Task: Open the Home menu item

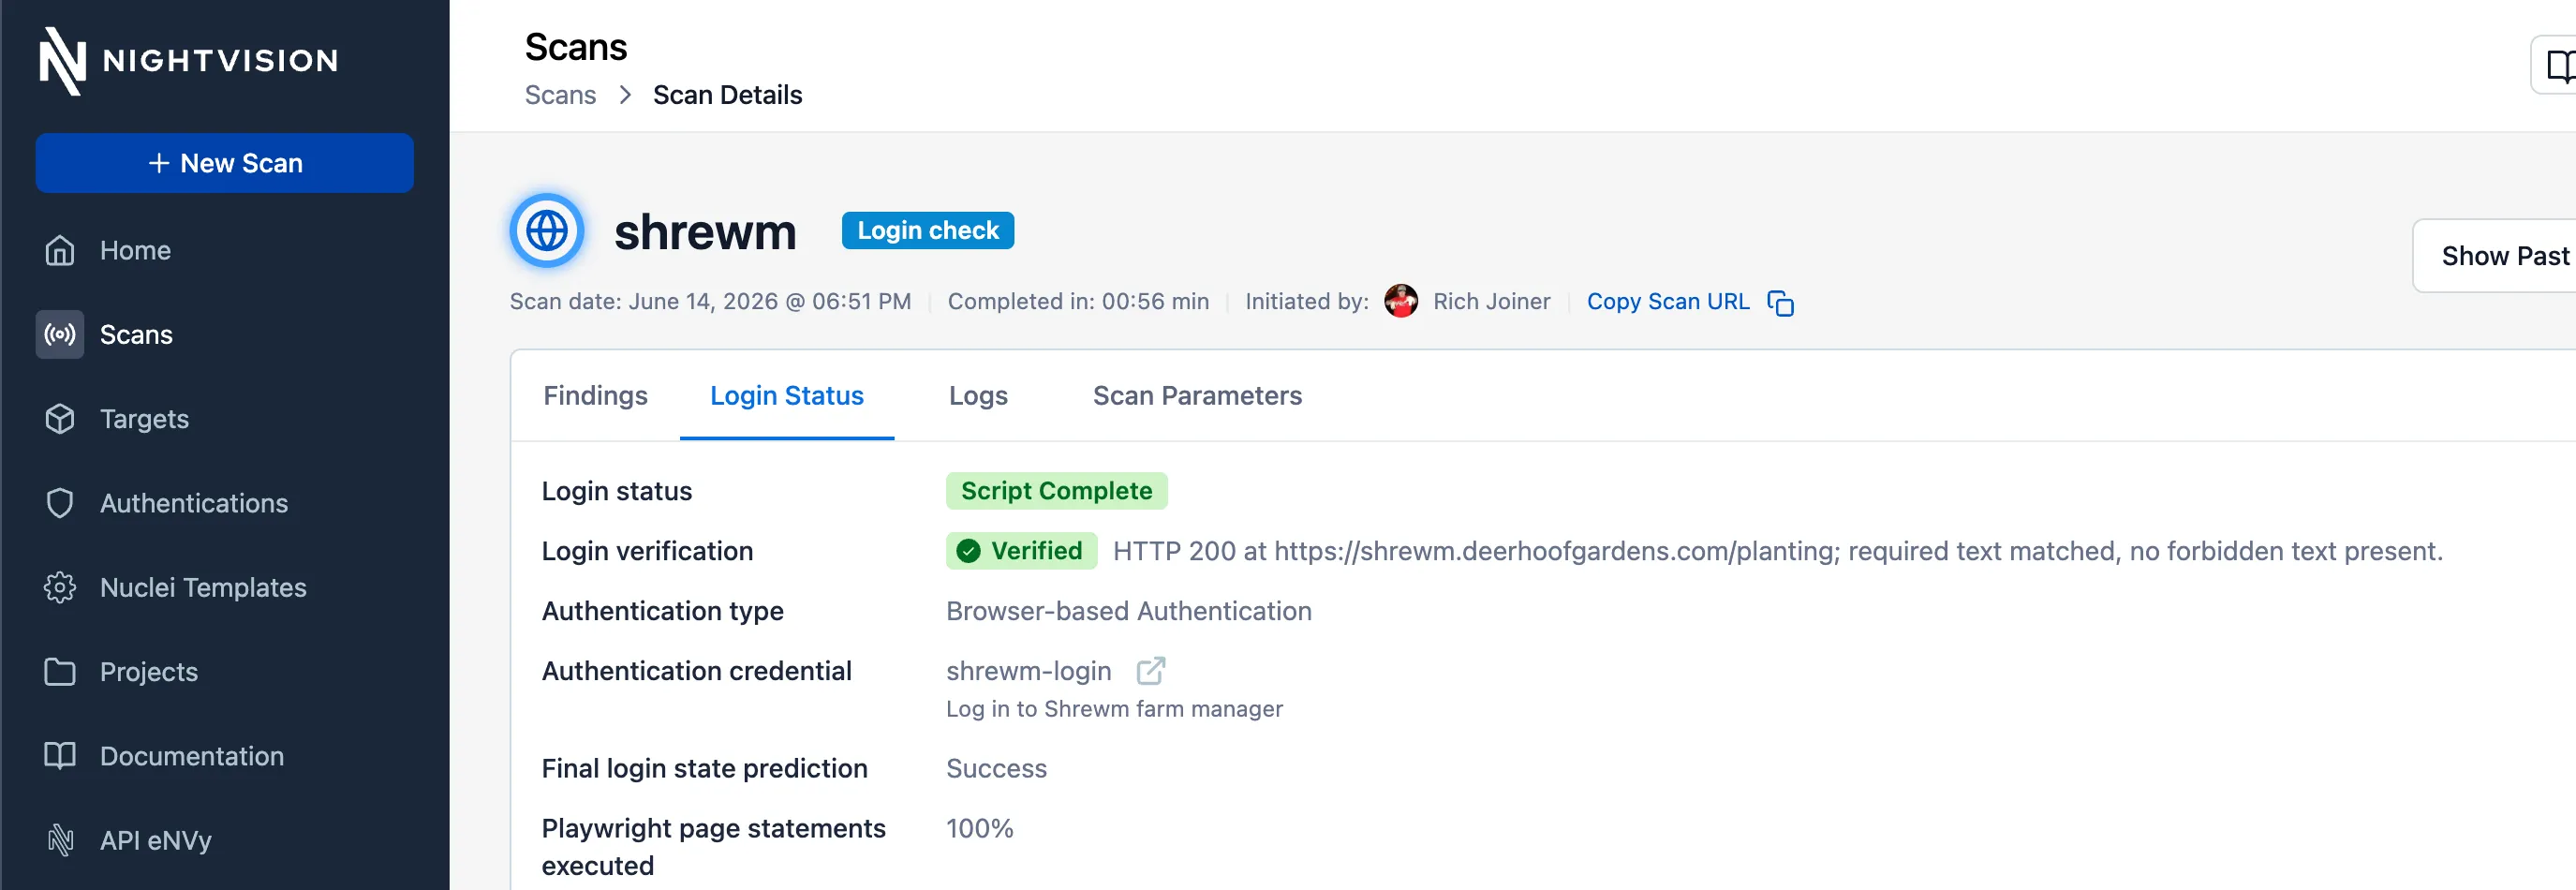Action: [x=135, y=250]
